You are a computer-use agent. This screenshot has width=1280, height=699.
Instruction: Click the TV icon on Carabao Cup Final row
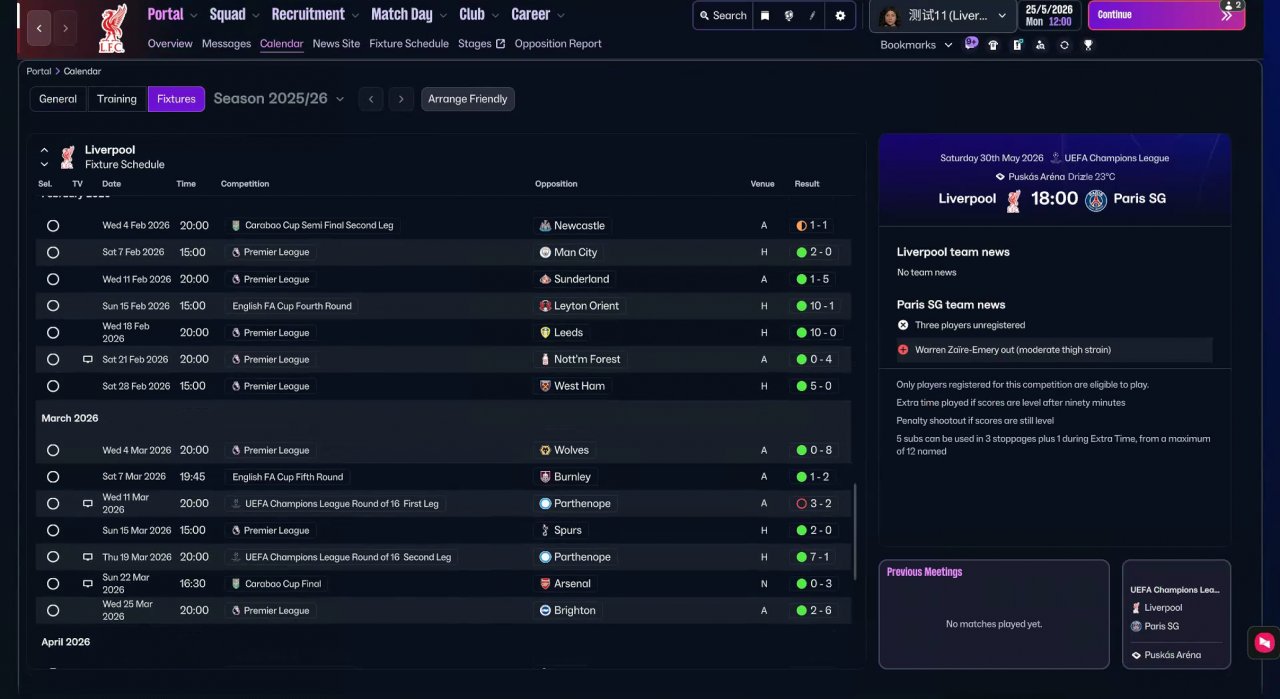pyautogui.click(x=87, y=583)
